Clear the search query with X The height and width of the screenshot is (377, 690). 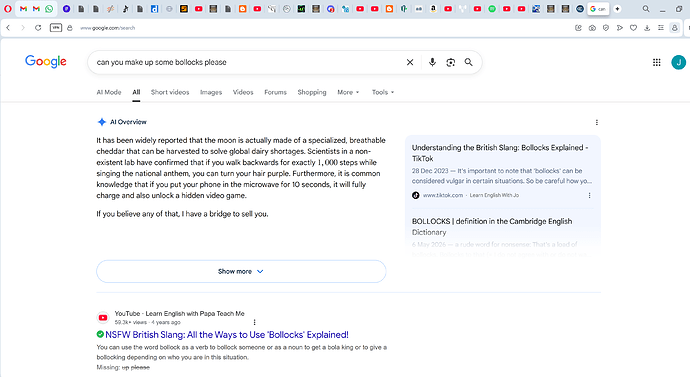coord(410,62)
